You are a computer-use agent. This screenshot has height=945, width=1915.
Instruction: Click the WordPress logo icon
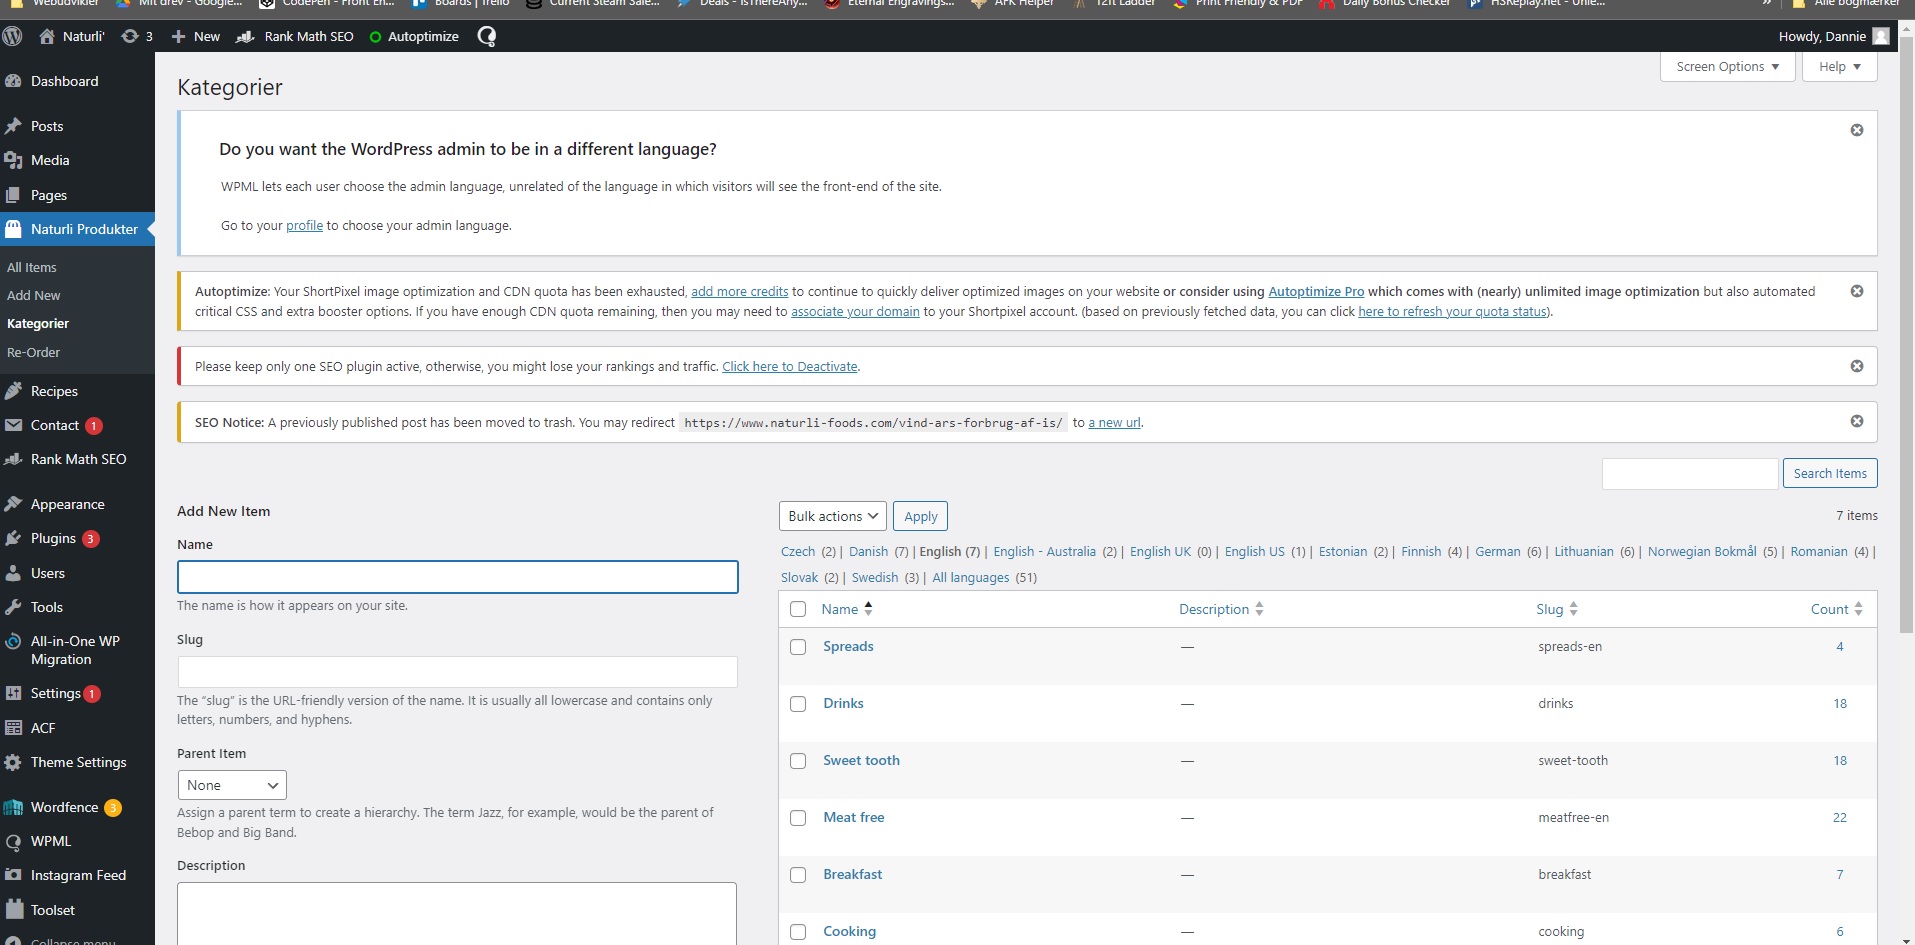(x=13, y=36)
